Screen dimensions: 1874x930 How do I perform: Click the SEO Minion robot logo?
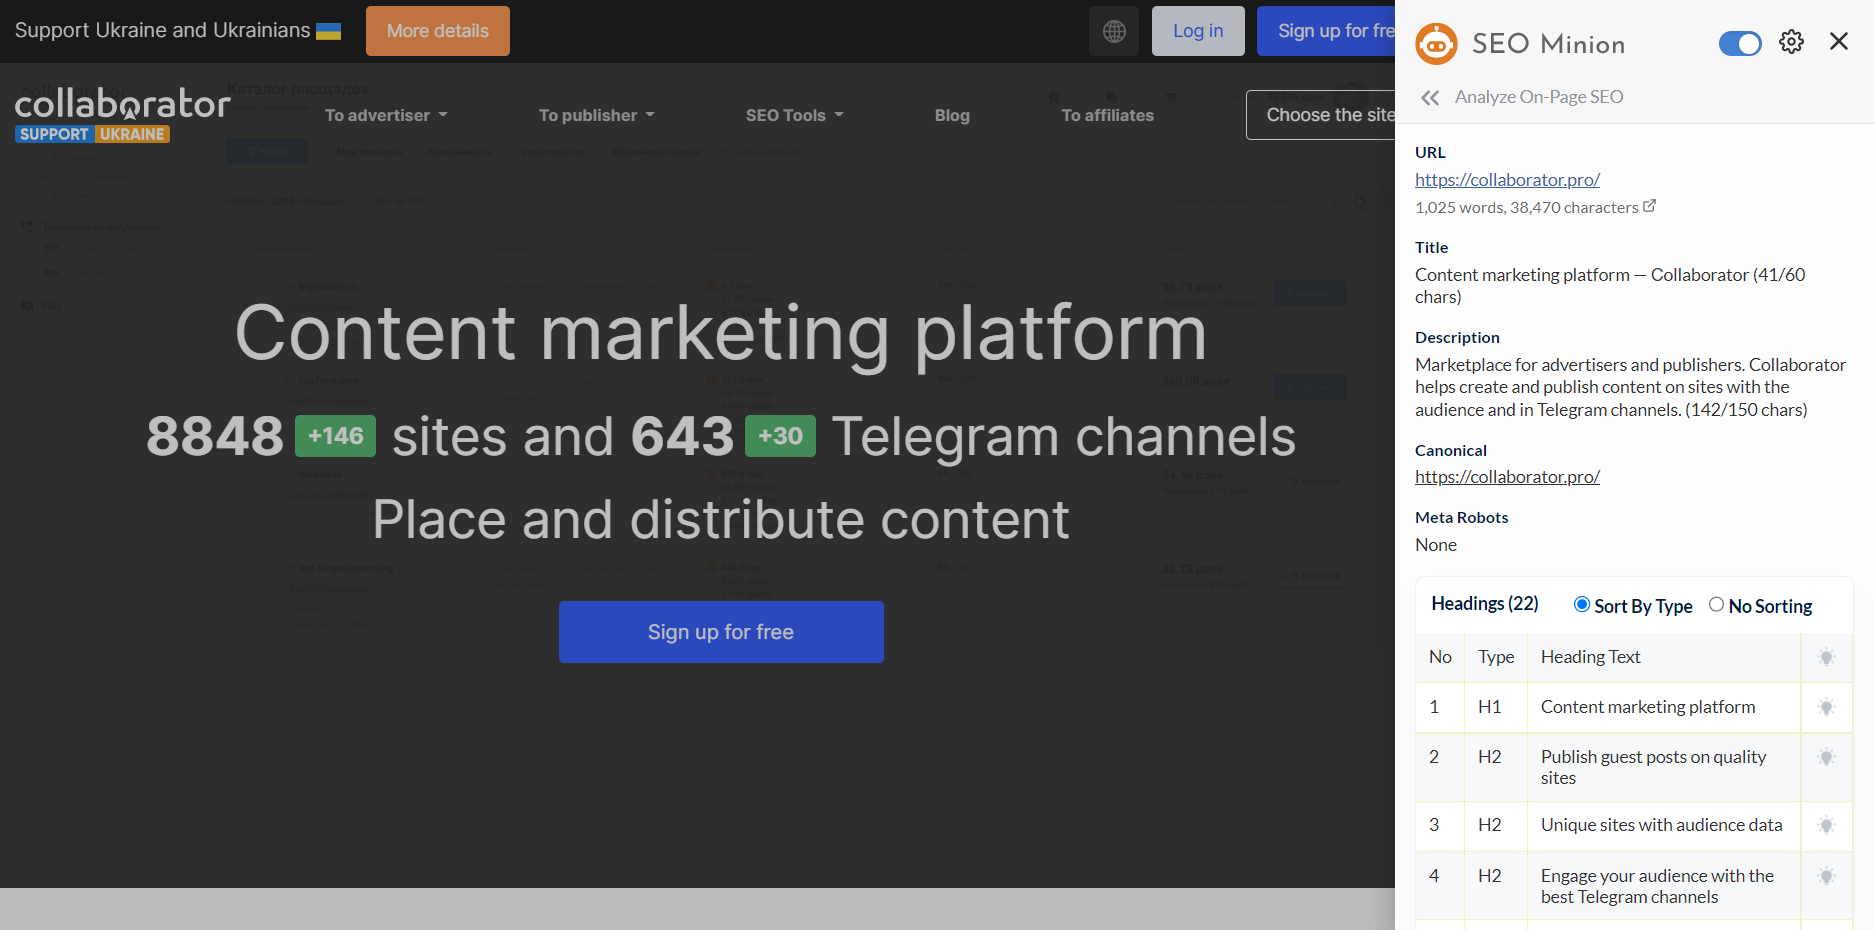(x=1436, y=43)
